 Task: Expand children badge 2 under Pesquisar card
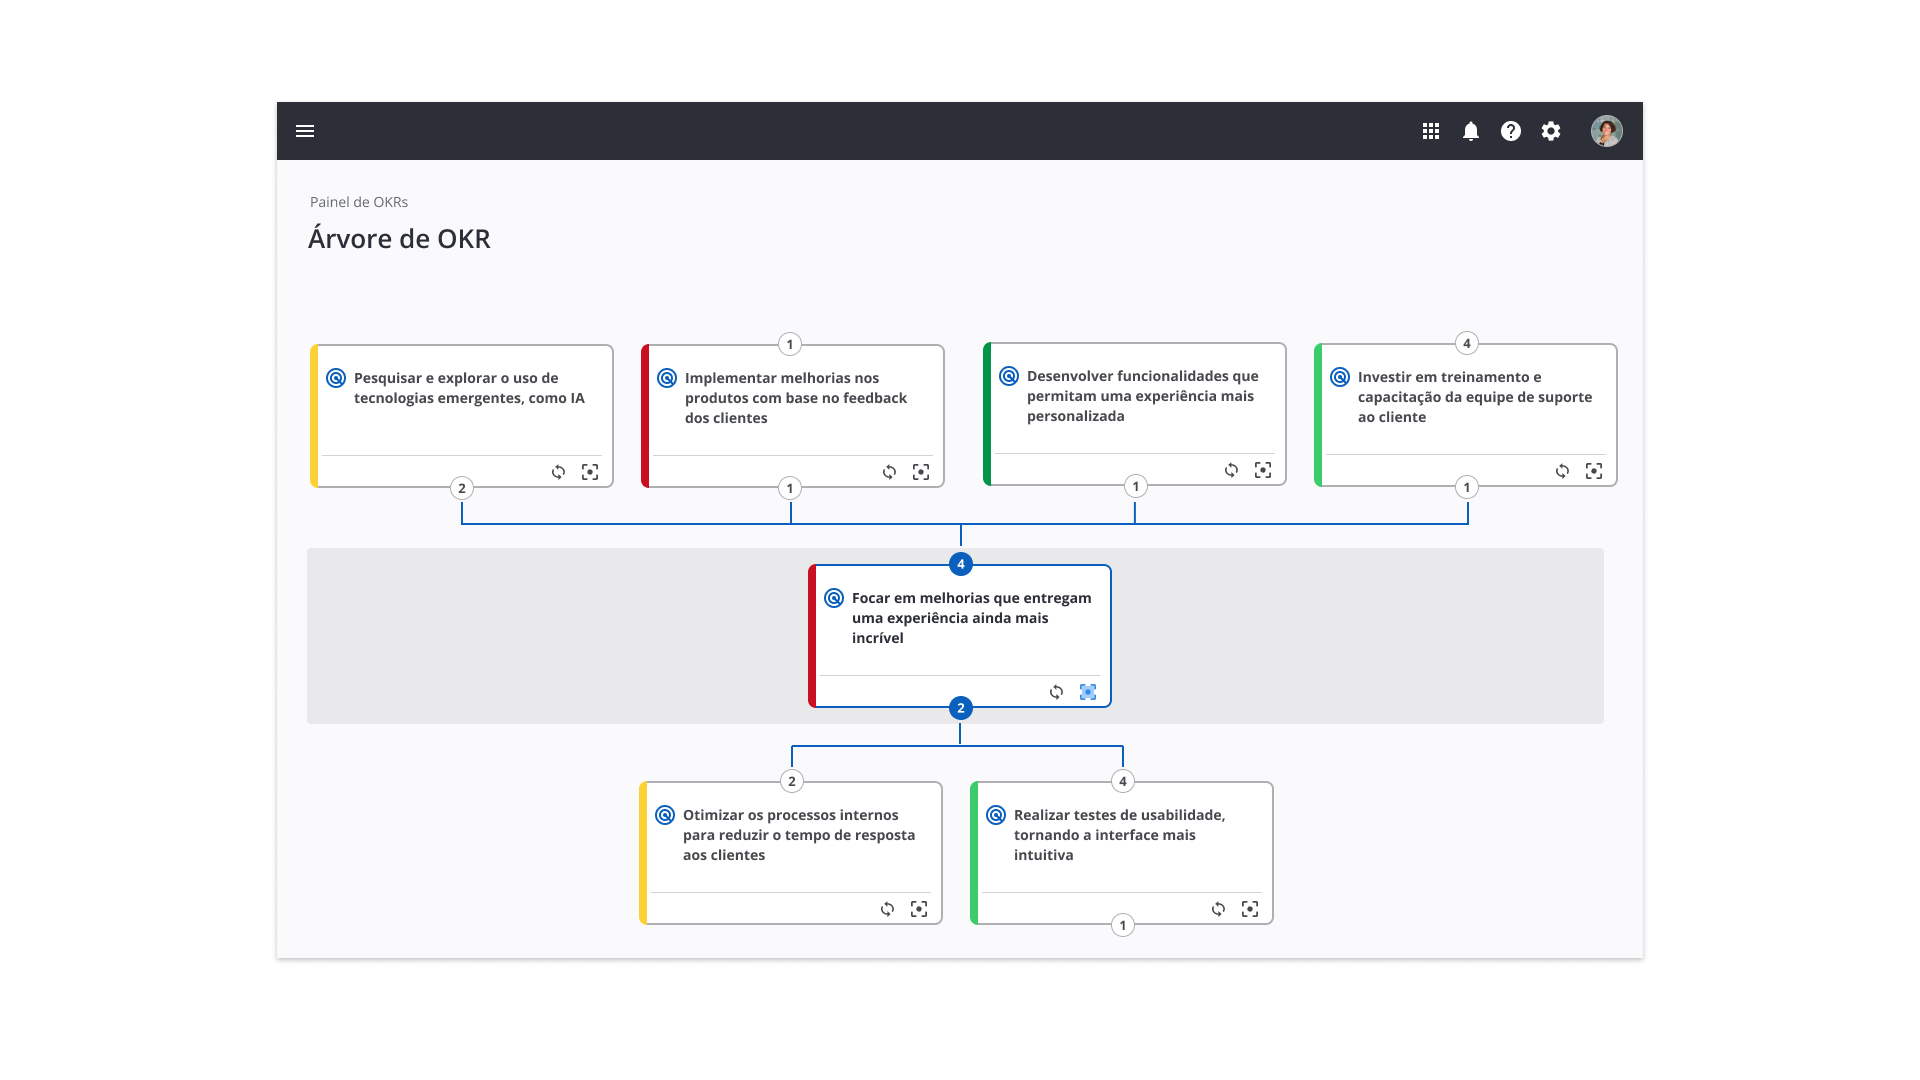[x=462, y=488]
